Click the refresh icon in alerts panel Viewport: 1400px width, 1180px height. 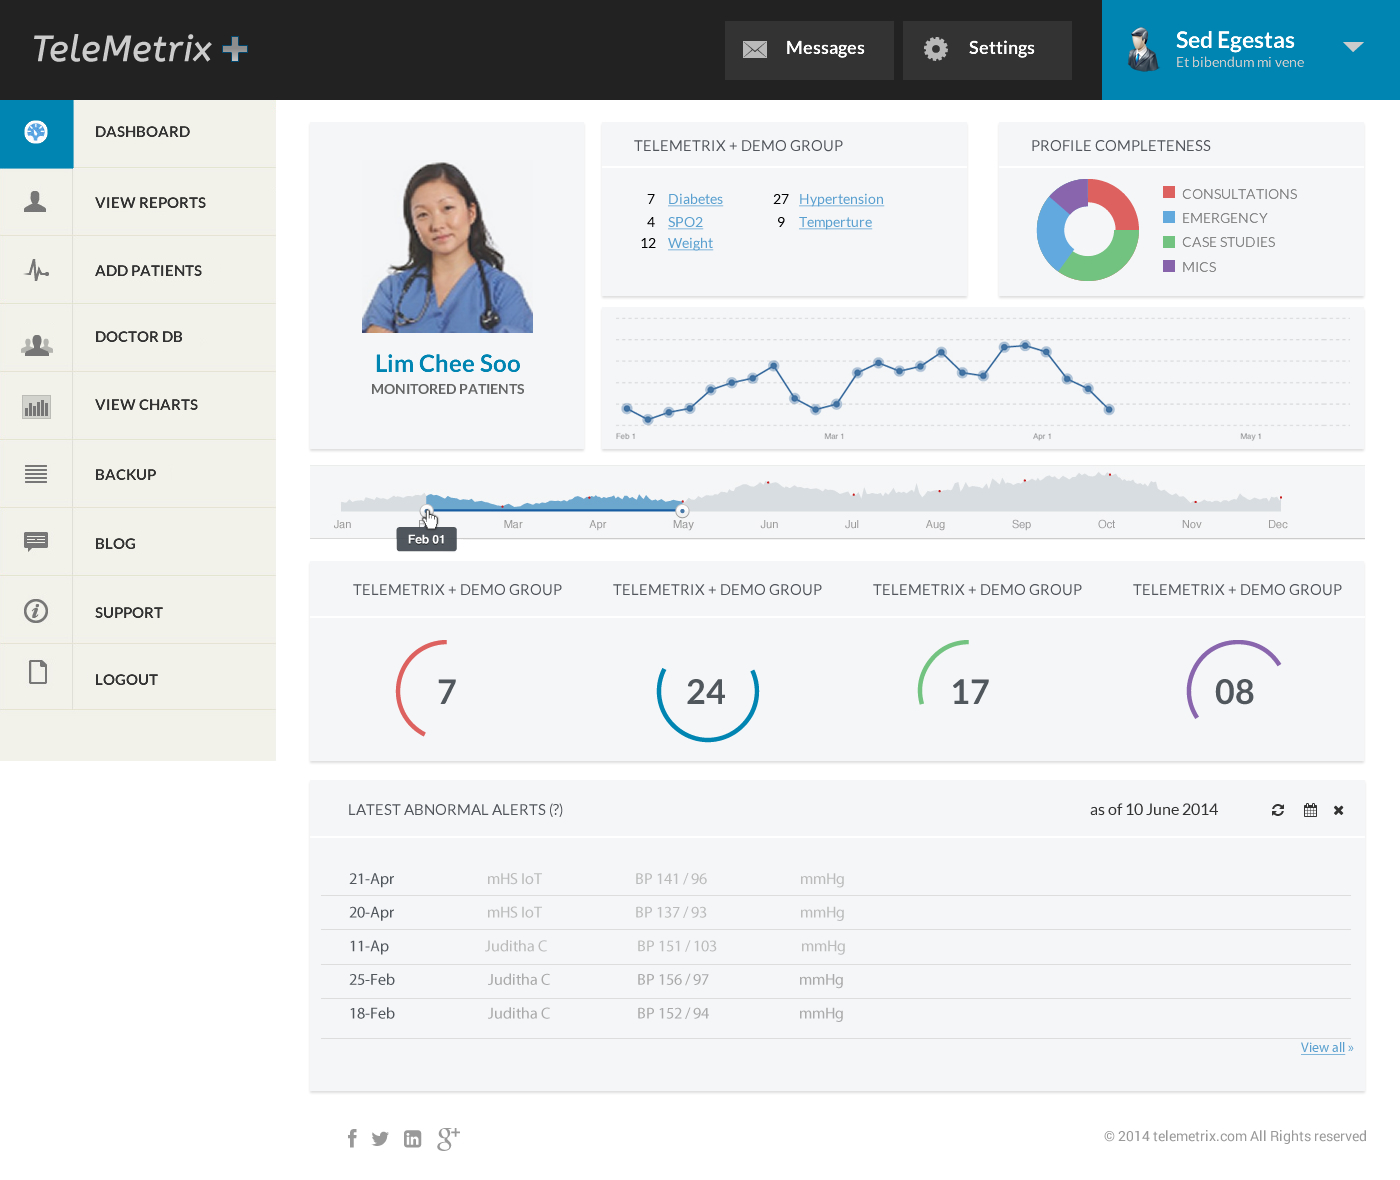1277,810
